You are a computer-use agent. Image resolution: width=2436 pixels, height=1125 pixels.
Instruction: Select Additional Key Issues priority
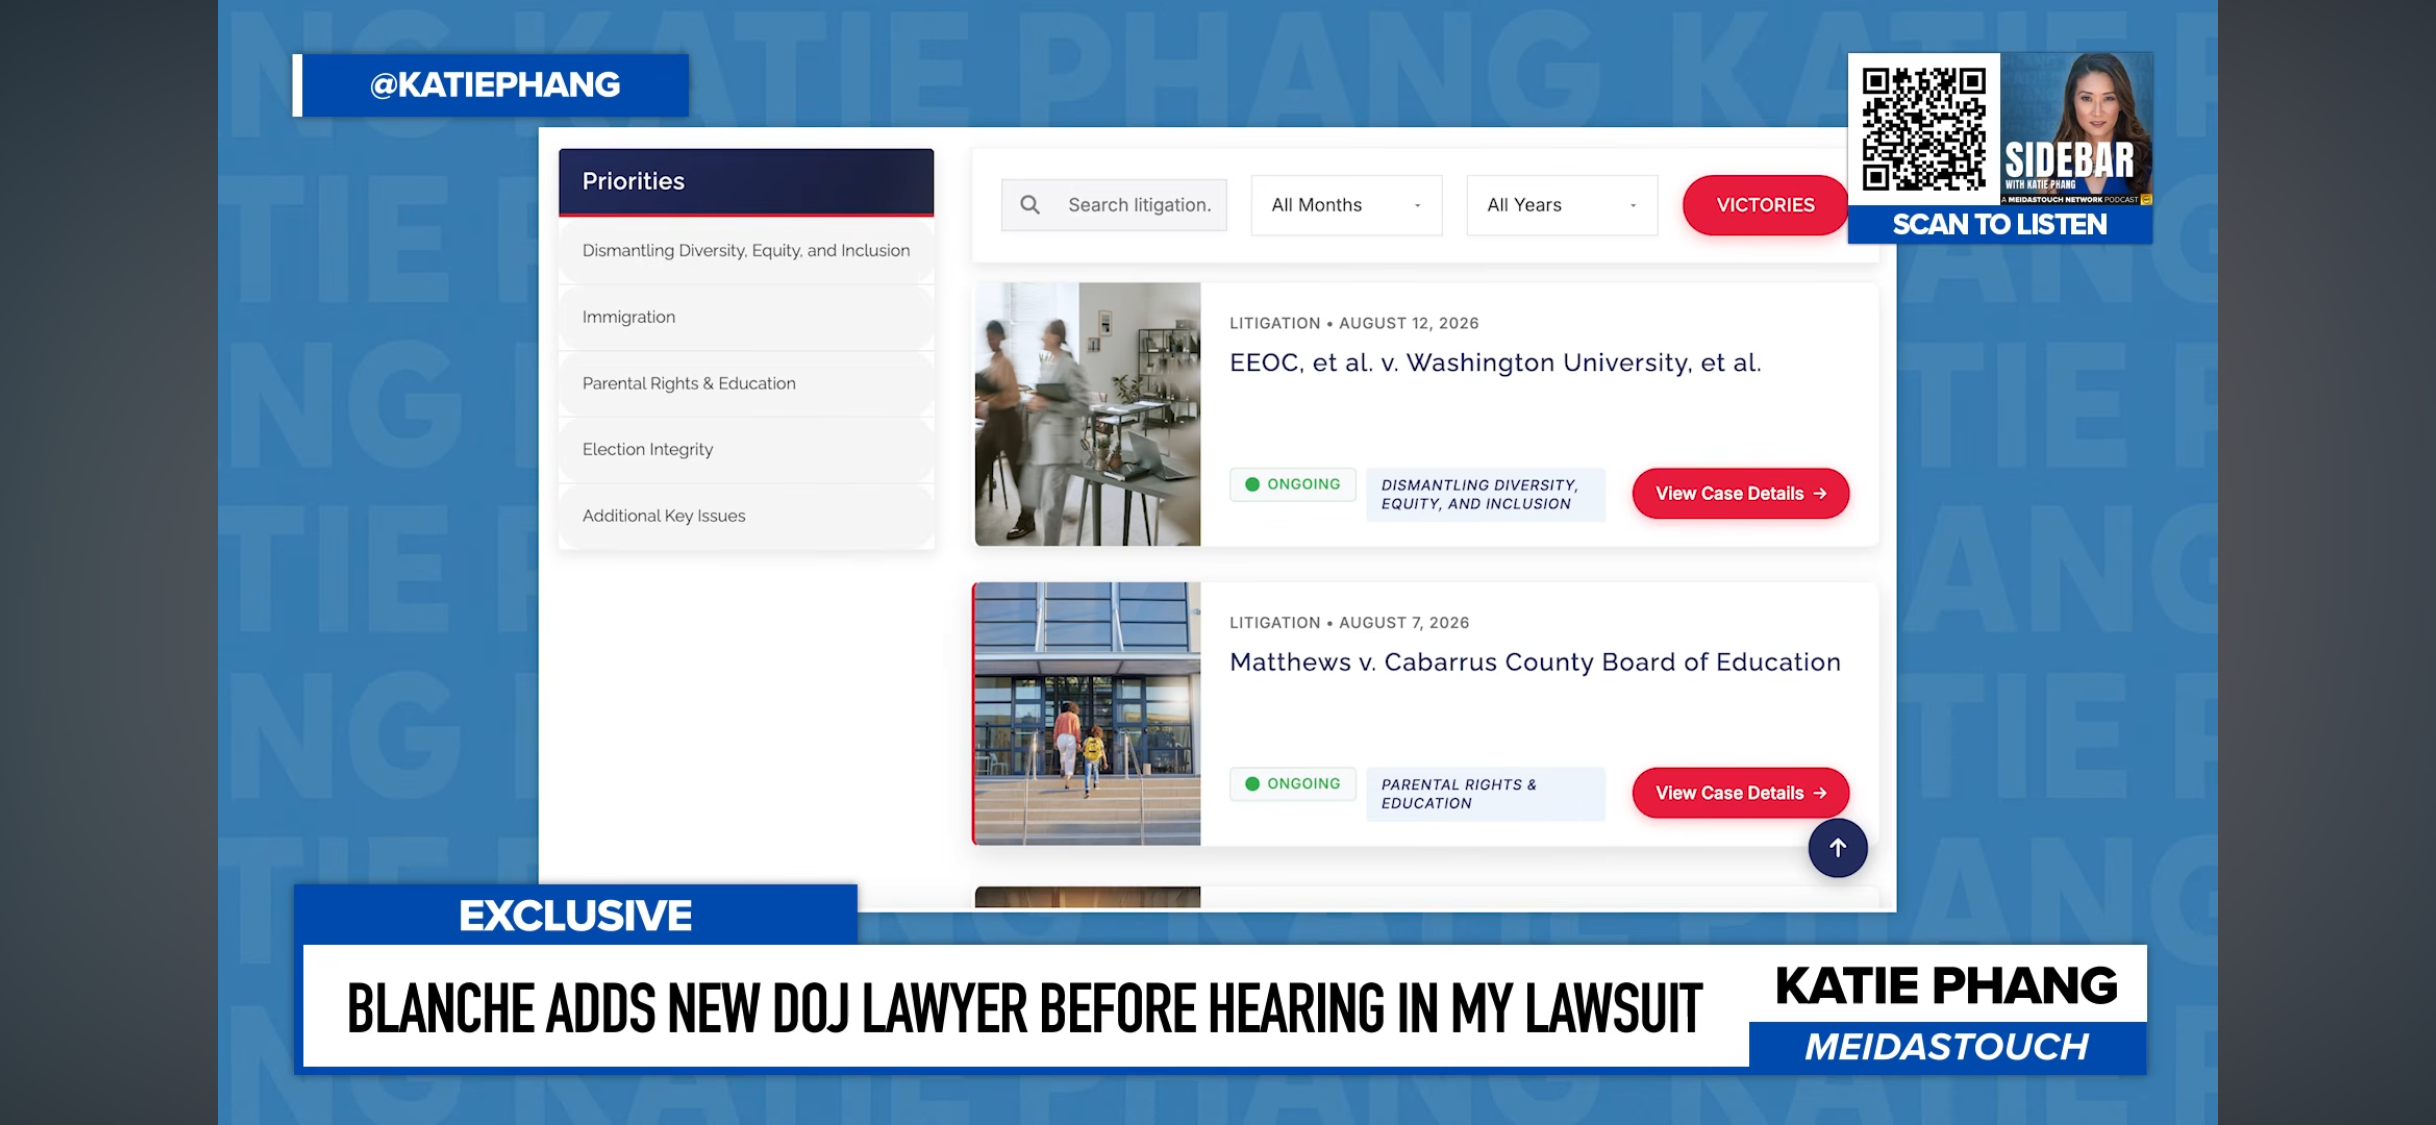[746, 516]
